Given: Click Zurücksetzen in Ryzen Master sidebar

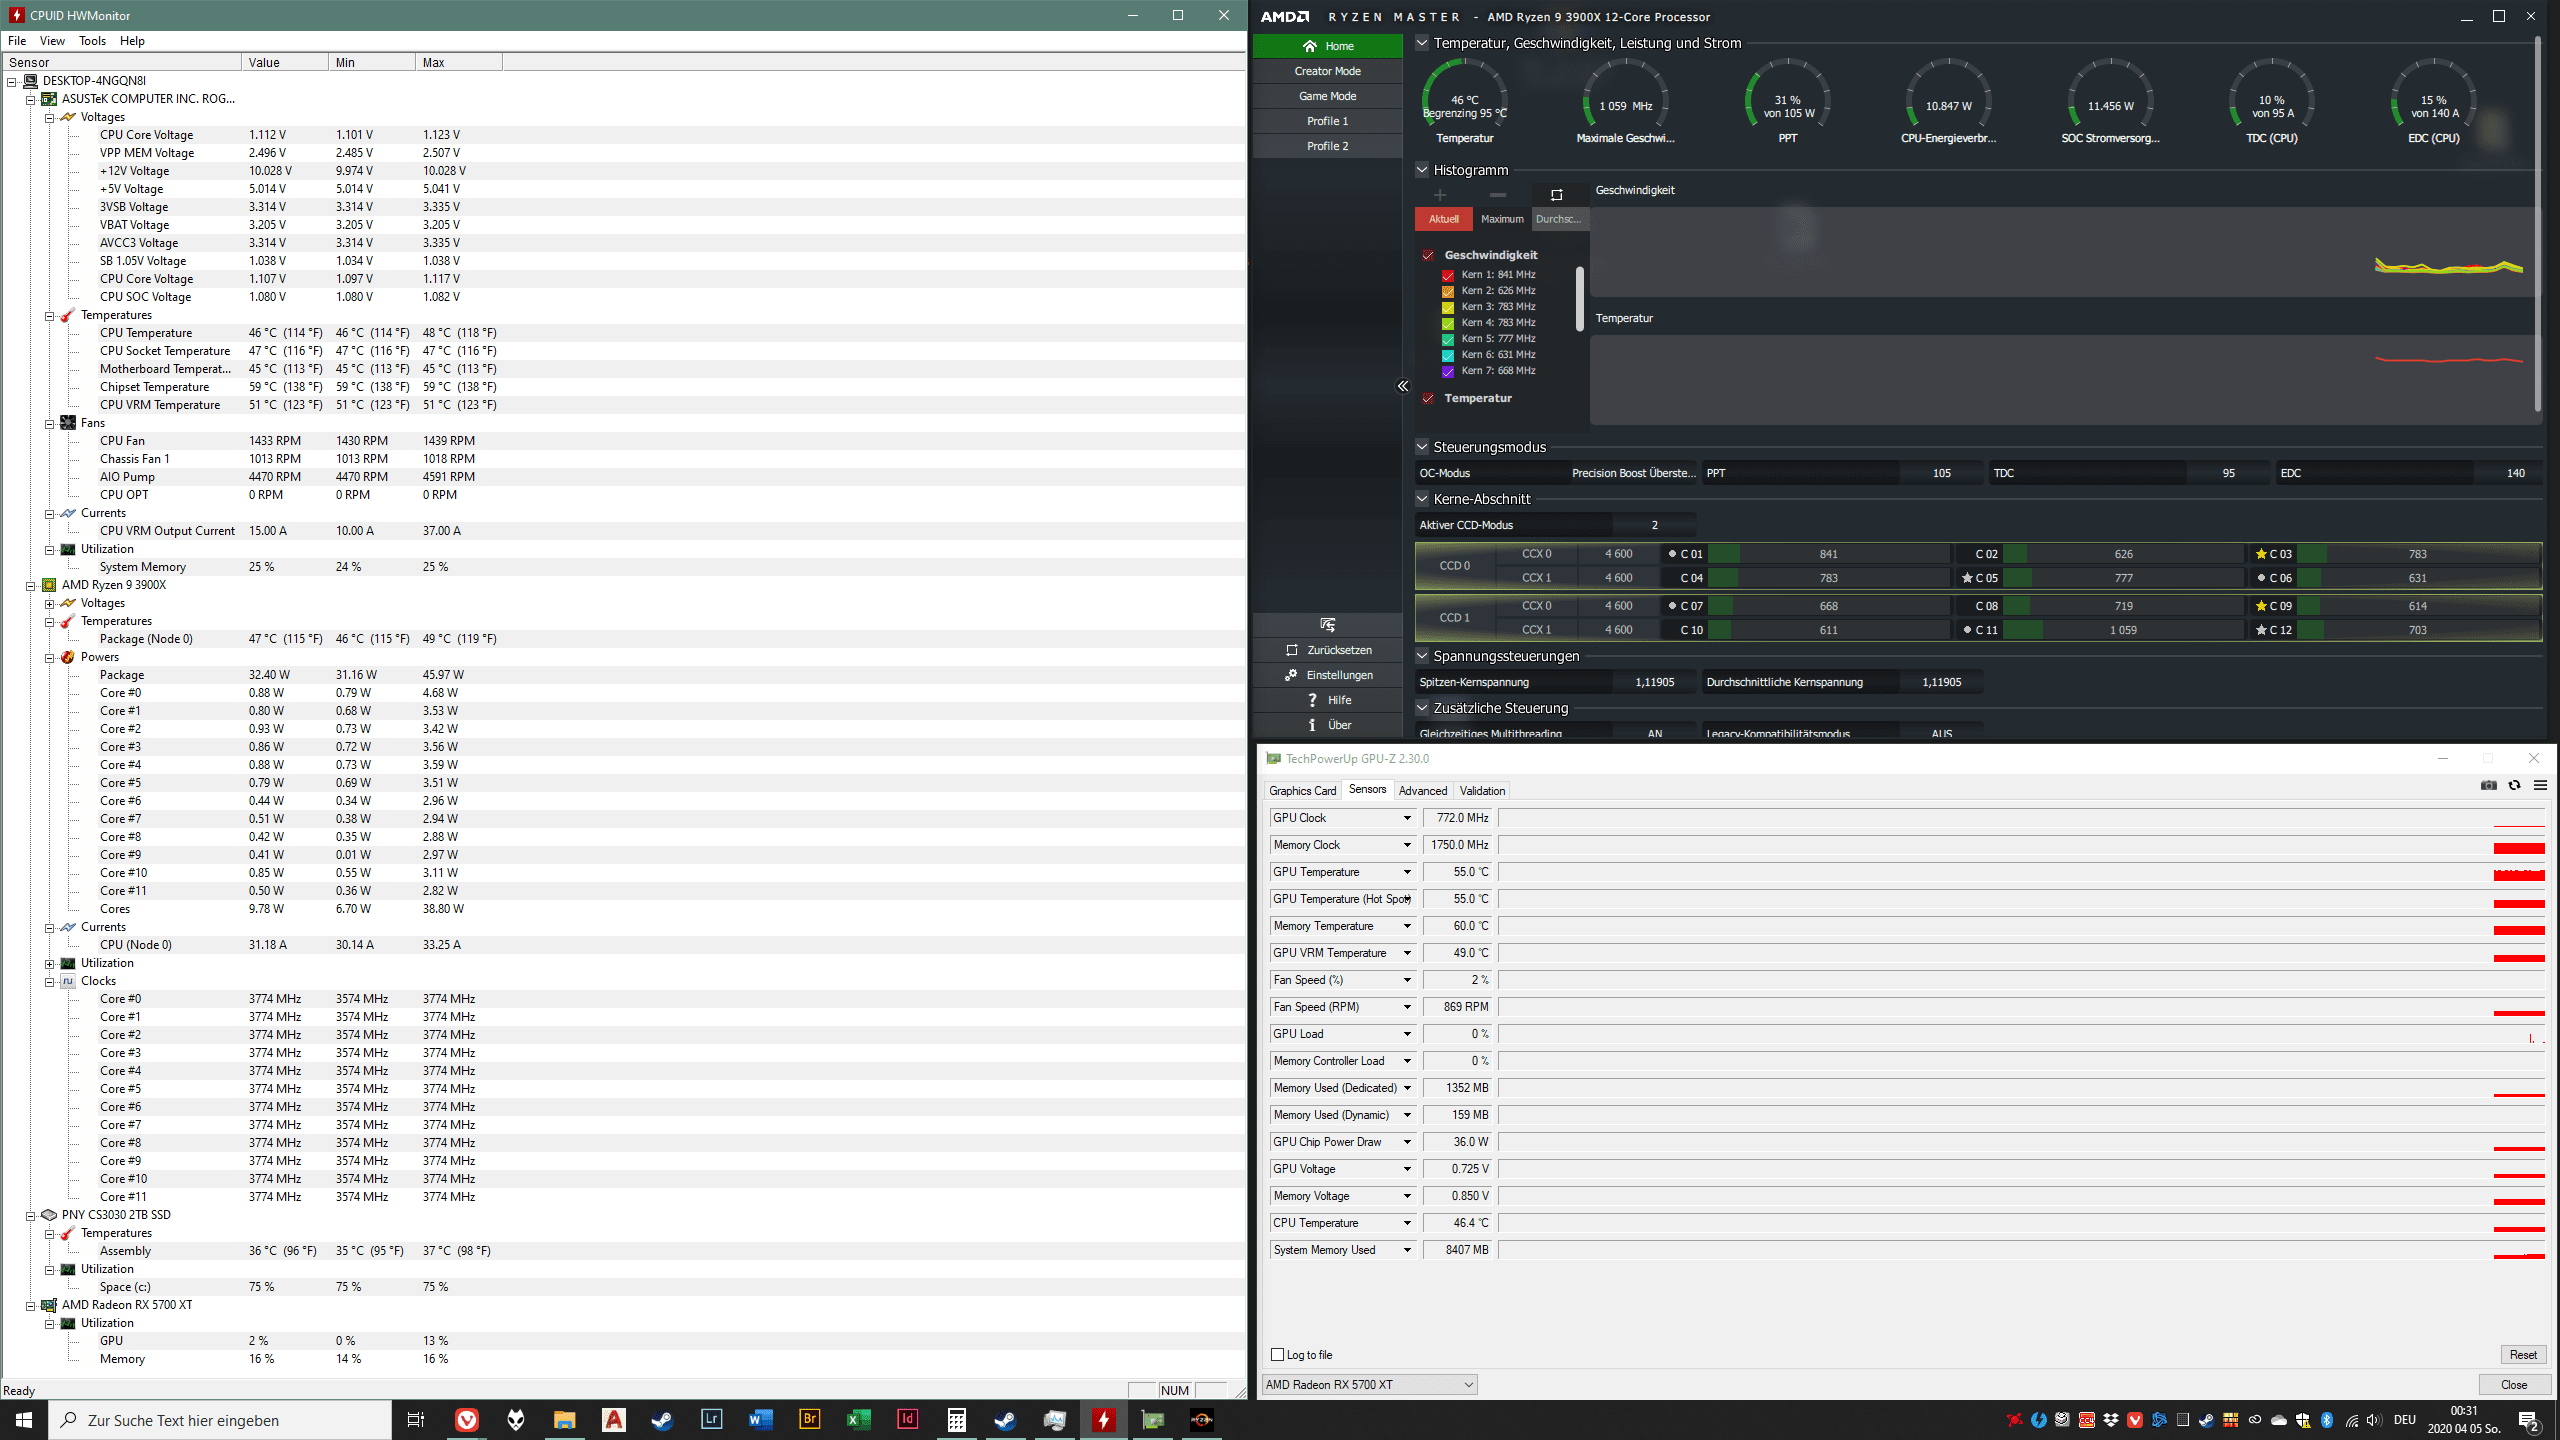Looking at the screenshot, I should pos(1327,650).
